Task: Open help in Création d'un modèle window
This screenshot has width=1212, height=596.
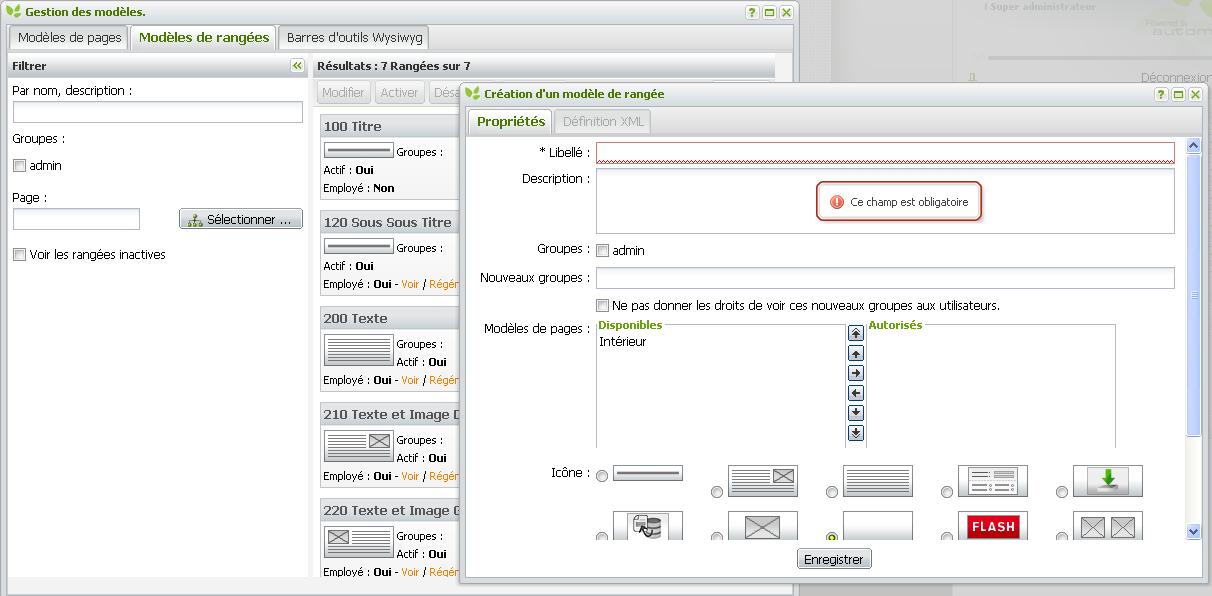Action: (1162, 94)
